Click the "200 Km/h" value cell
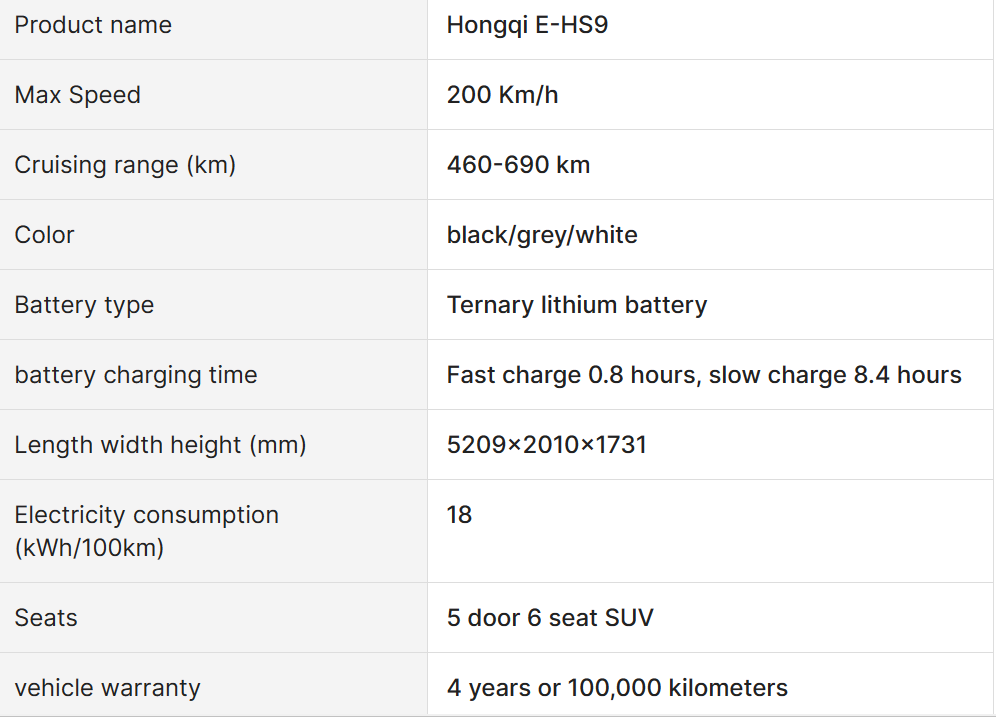This screenshot has height=717, width=996. click(x=502, y=95)
